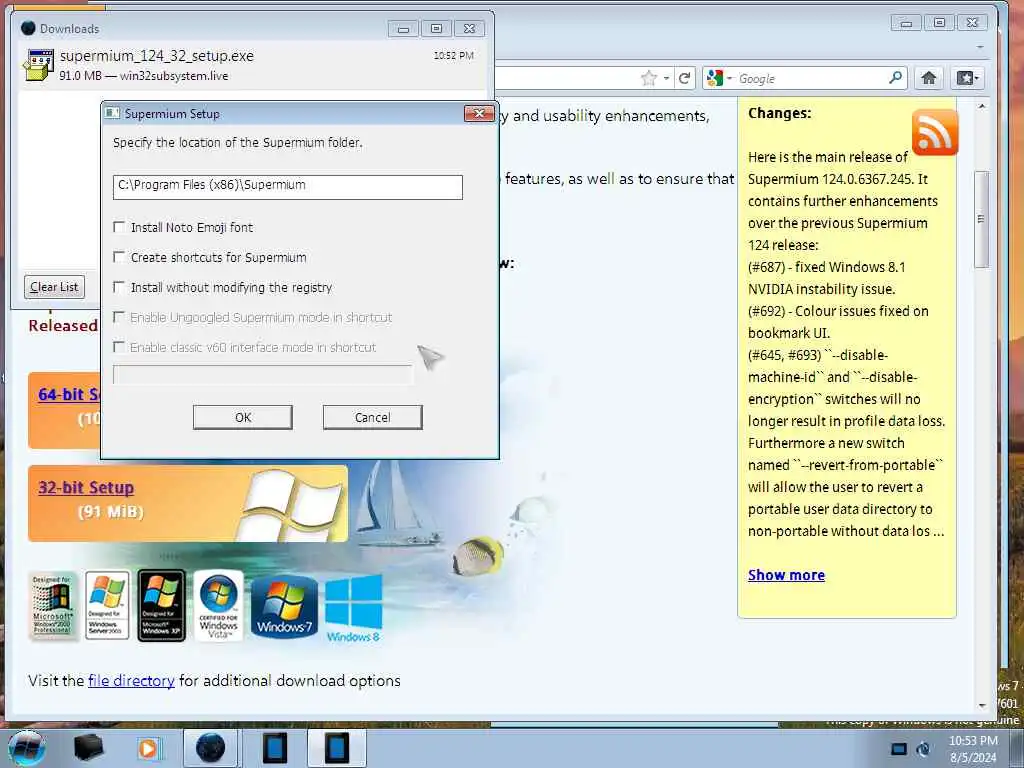Click the Designed for Windows XP badge

point(161,606)
